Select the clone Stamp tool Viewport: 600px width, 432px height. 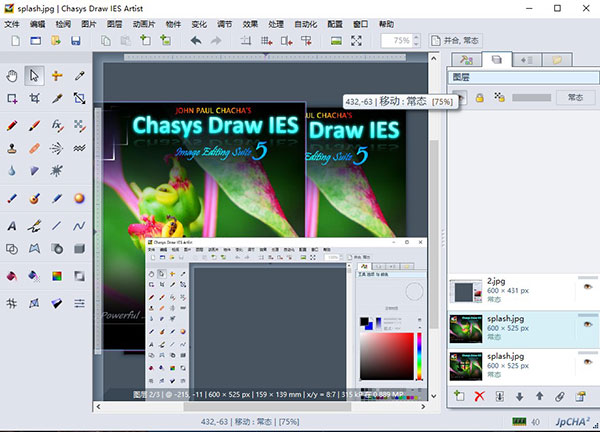click(x=12, y=148)
